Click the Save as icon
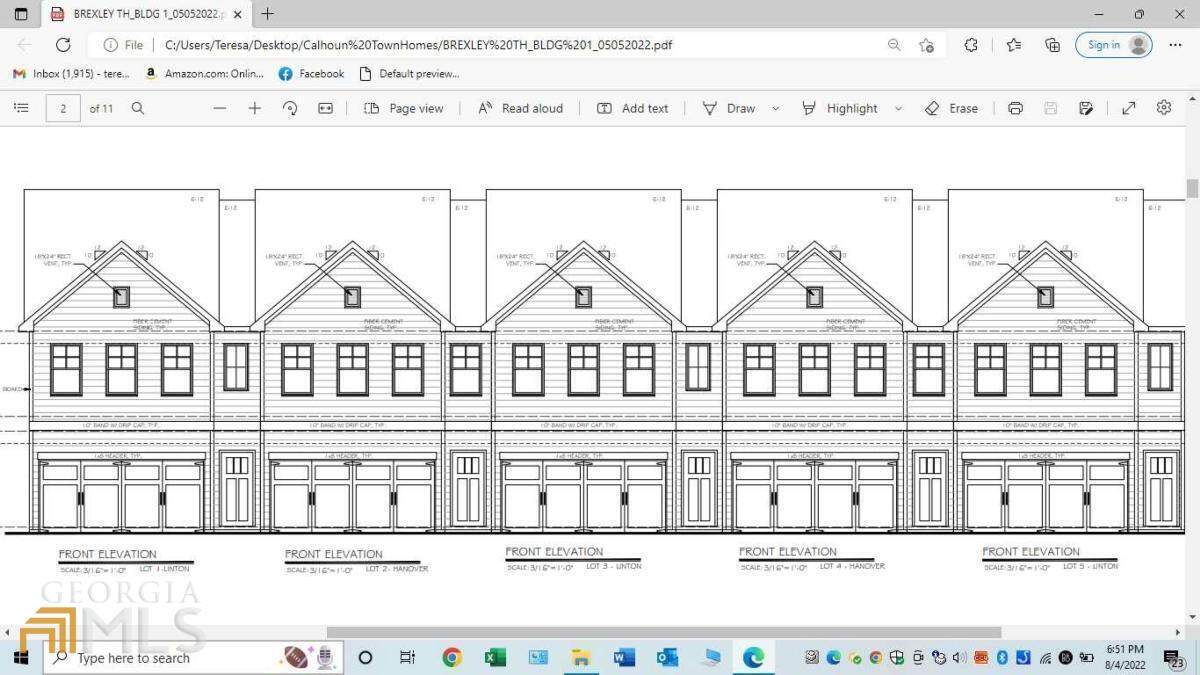The height and width of the screenshot is (675, 1200). point(1086,108)
